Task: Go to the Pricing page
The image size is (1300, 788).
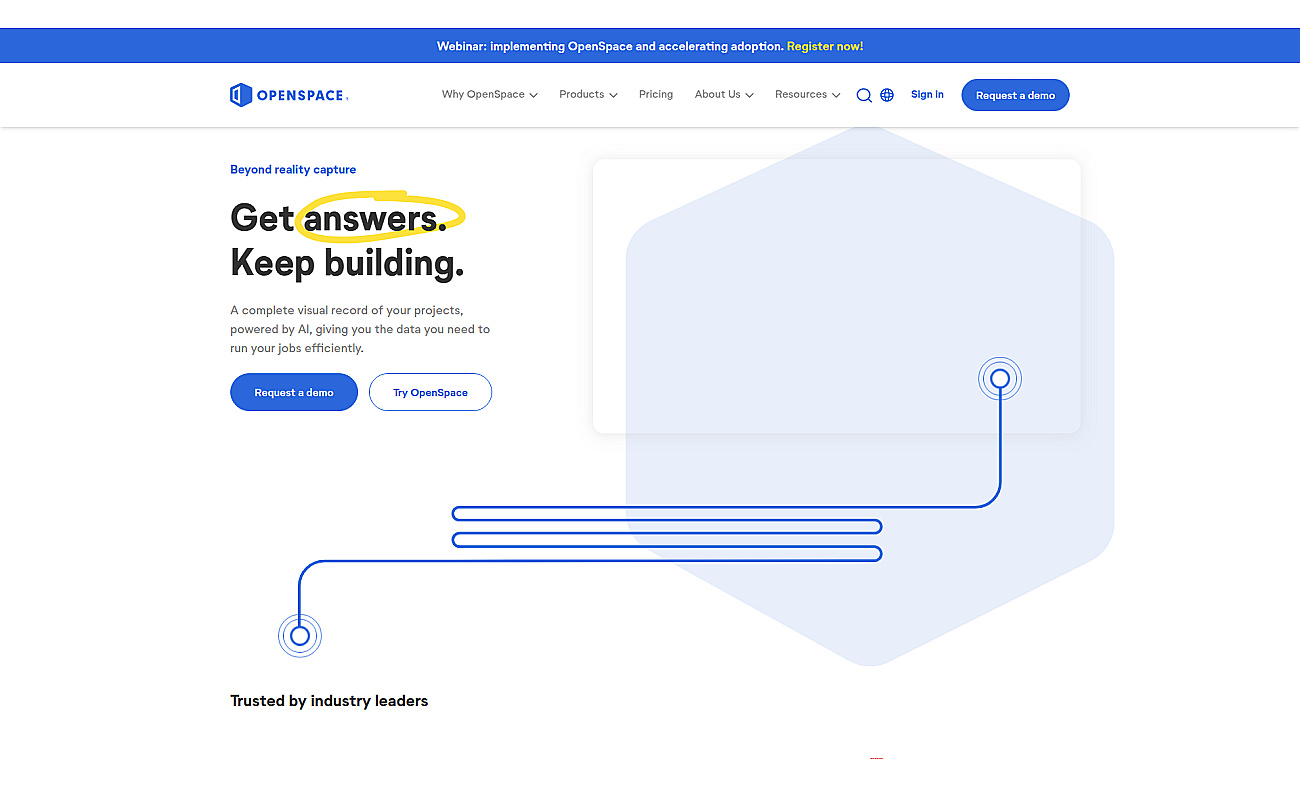Action: point(656,95)
